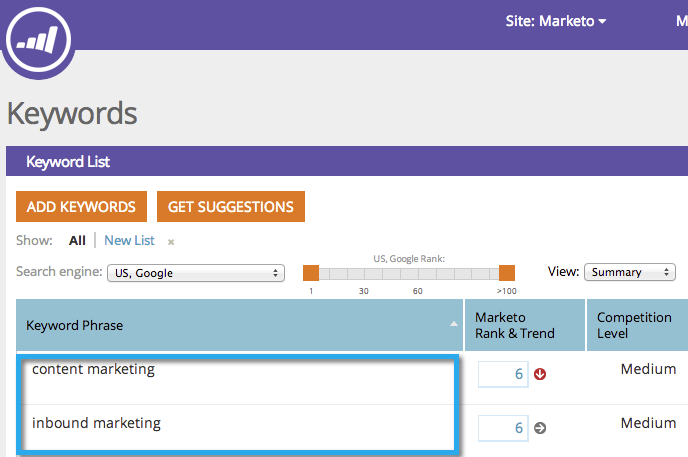Image resolution: width=688 pixels, height=457 pixels.
Task: Click the gray right trend arrow icon
Action: pos(540,428)
